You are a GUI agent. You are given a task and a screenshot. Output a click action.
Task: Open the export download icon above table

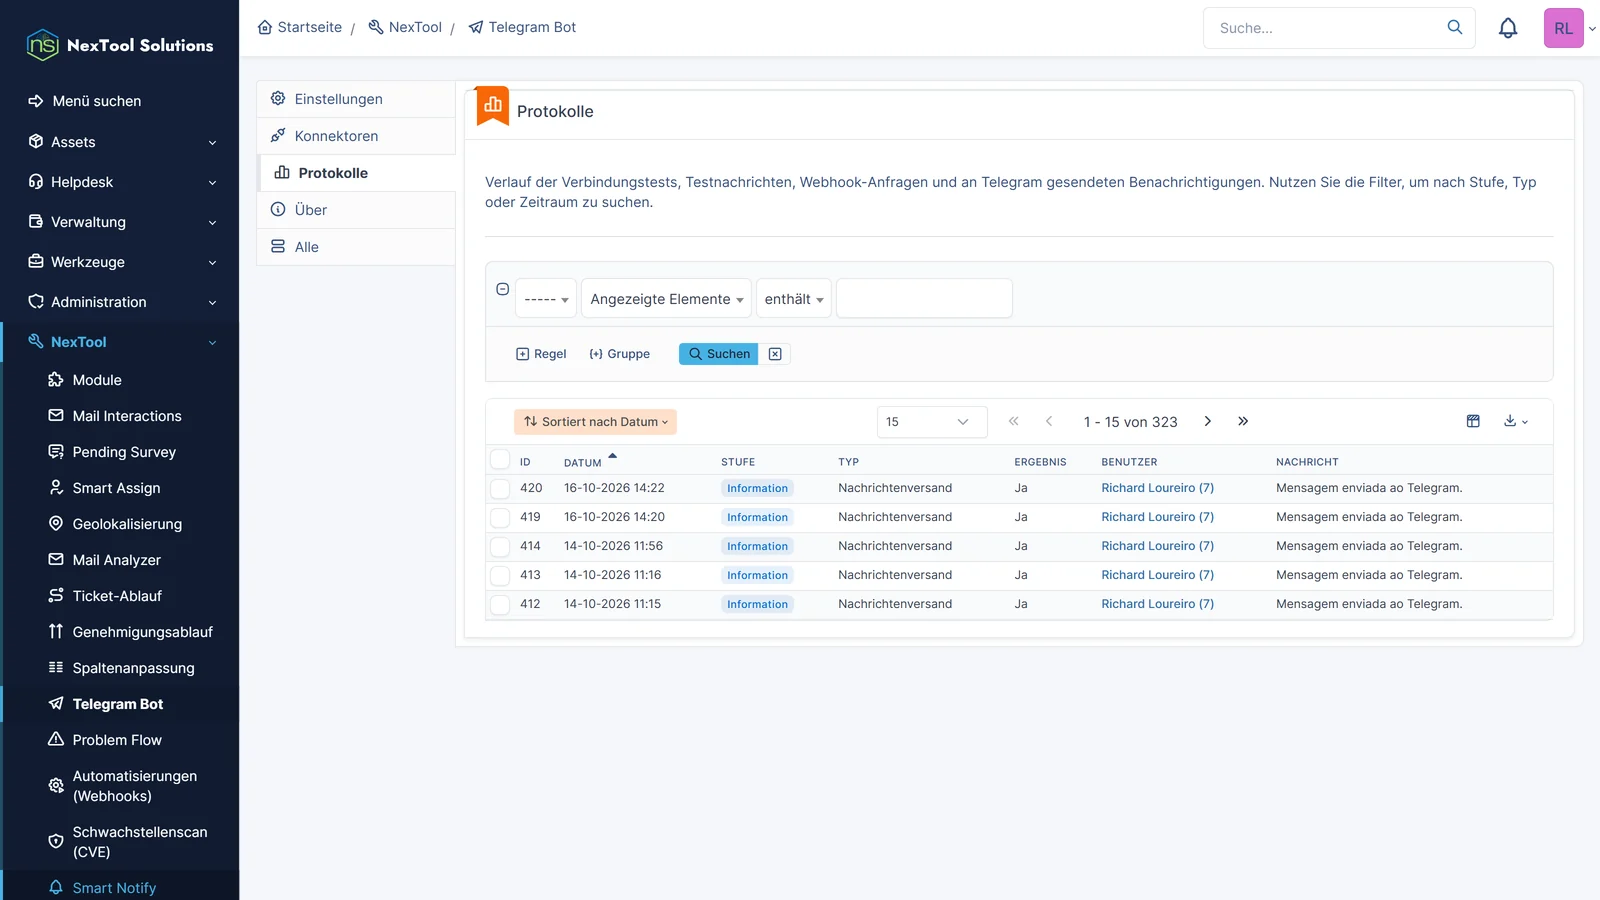1515,421
